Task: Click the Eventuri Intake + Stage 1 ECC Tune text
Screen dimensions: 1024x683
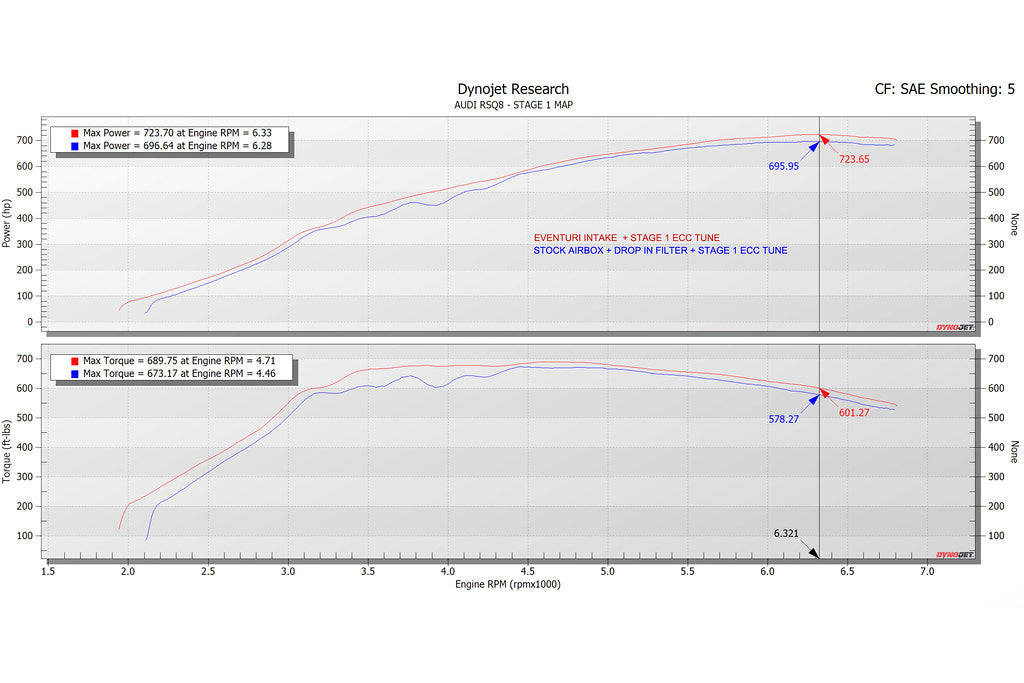Action: click(626, 238)
